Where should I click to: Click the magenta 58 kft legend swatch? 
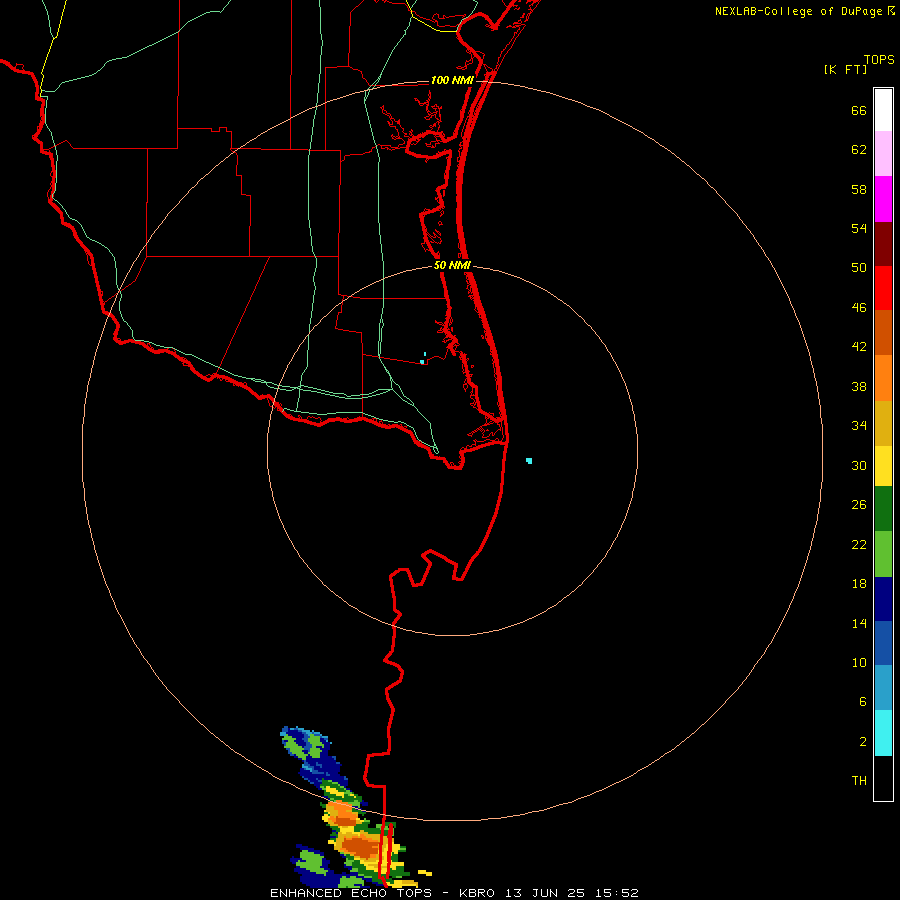tap(883, 199)
